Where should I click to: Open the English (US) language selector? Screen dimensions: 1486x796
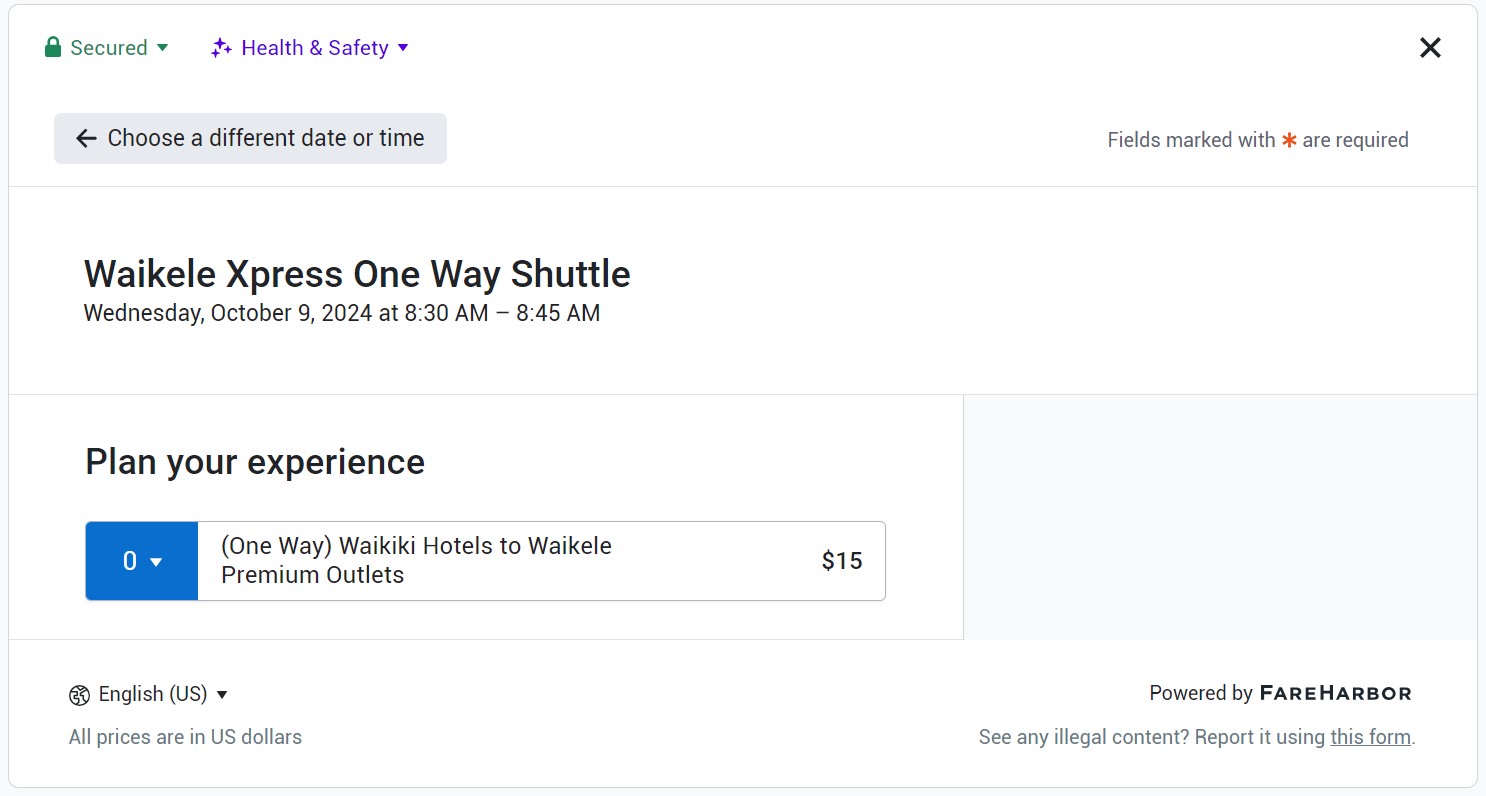(x=152, y=694)
